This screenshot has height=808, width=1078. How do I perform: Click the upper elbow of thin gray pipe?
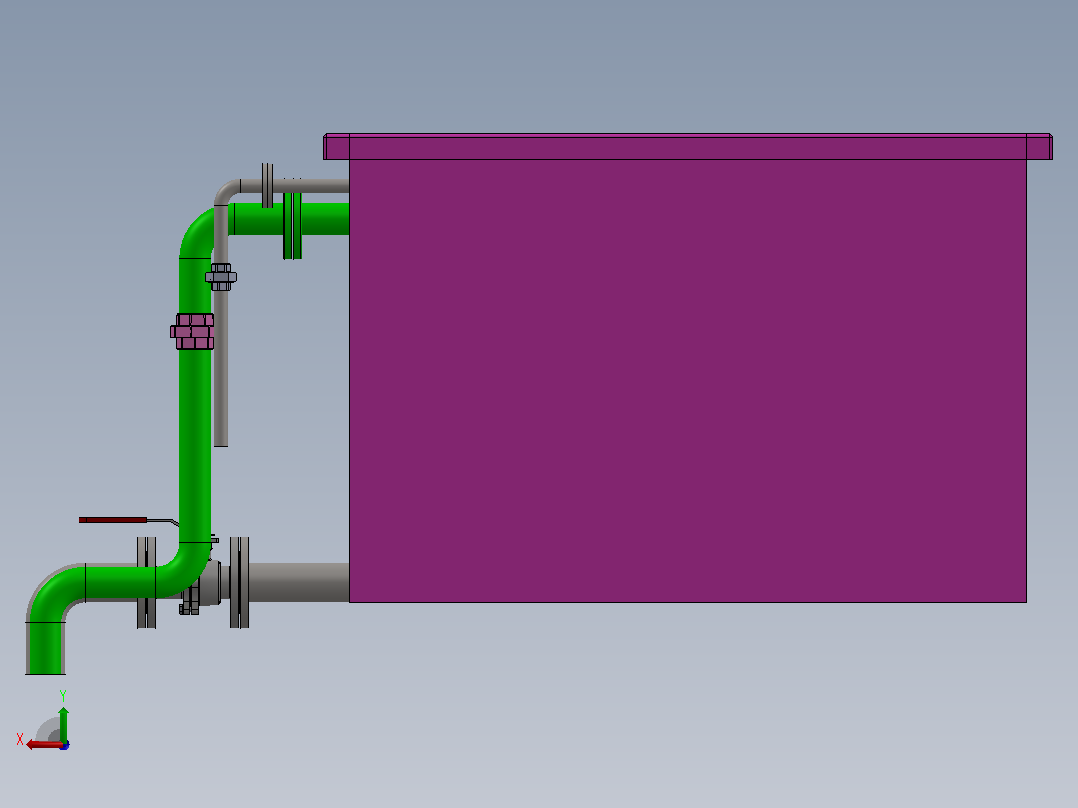coord(227,192)
